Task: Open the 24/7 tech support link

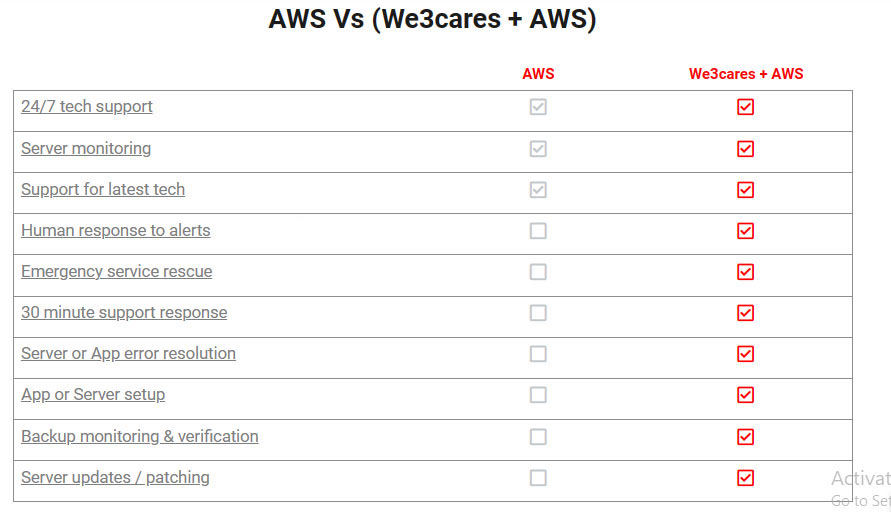Action: pyautogui.click(x=87, y=107)
